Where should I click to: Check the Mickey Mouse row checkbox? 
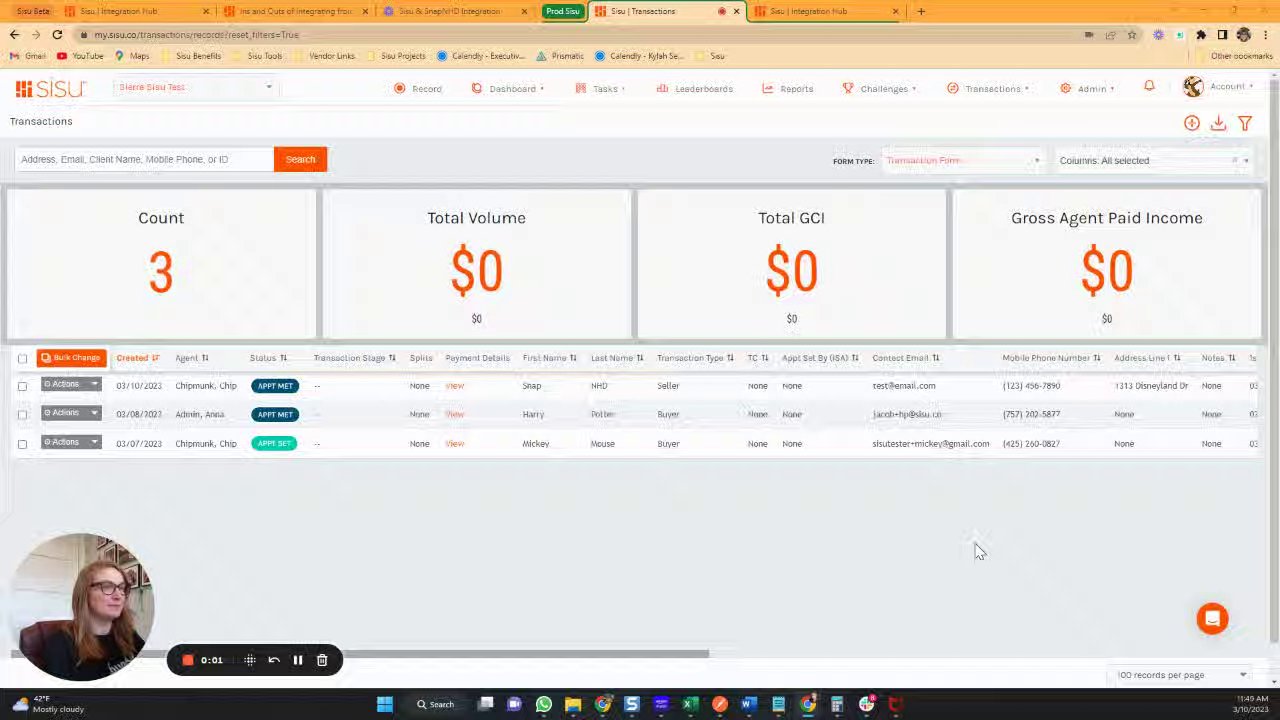(x=22, y=443)
